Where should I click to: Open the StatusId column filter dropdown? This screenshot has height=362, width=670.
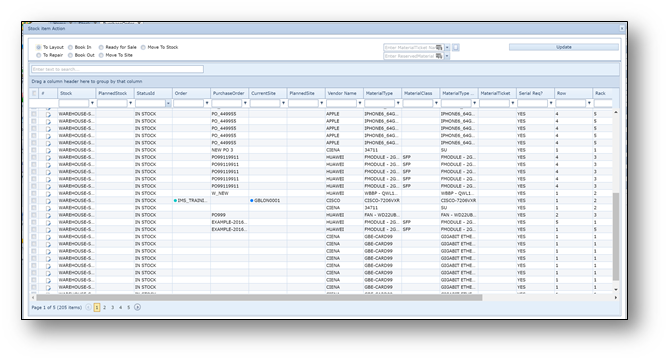[168, 103]
